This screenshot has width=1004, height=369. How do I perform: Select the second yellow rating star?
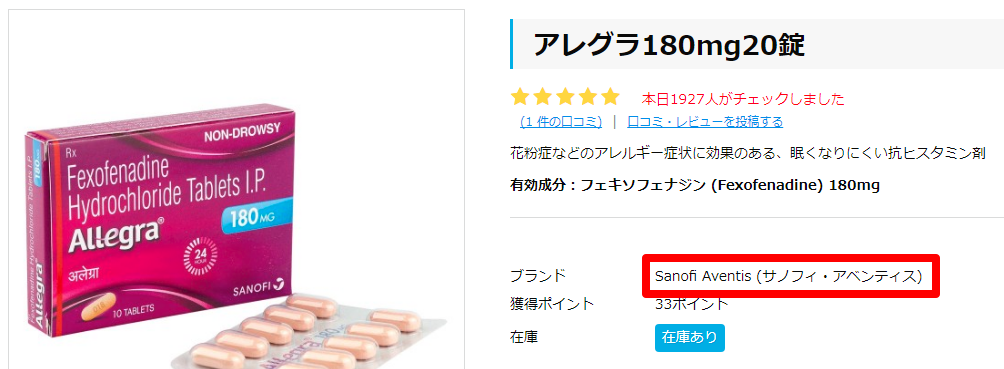point(543,97)
